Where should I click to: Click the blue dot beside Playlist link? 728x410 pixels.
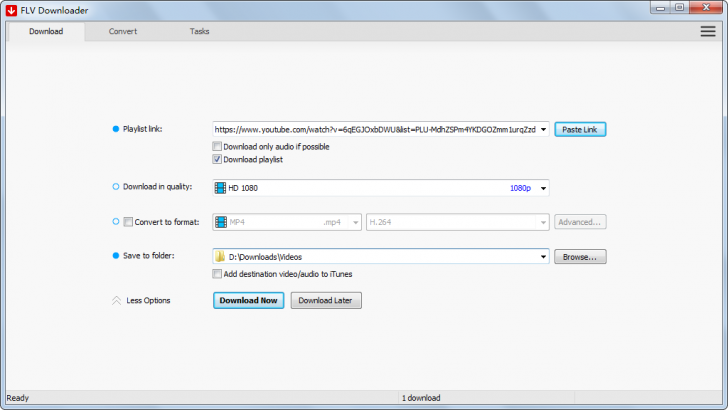(116, 129)
